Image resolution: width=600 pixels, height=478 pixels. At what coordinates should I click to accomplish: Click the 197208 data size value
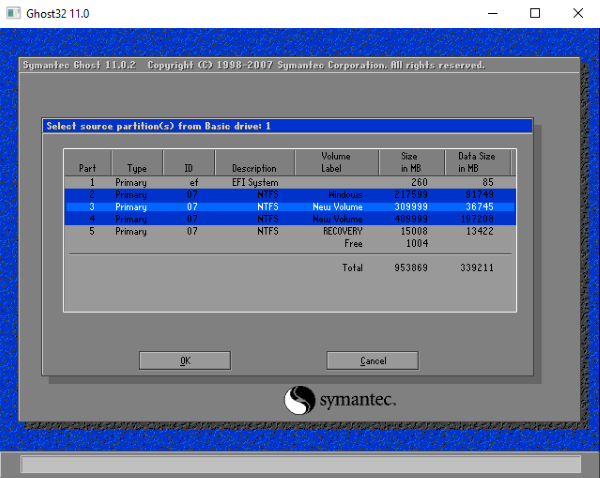tap(477, 219)
